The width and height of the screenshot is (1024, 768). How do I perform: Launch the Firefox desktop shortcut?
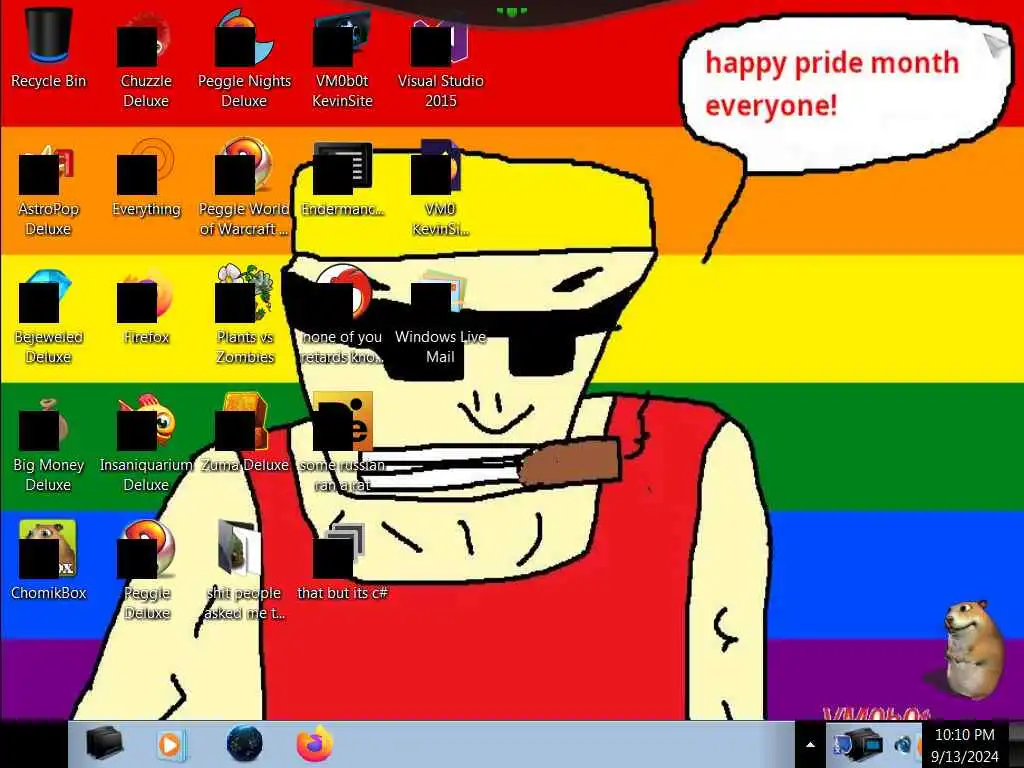[146, 307]
